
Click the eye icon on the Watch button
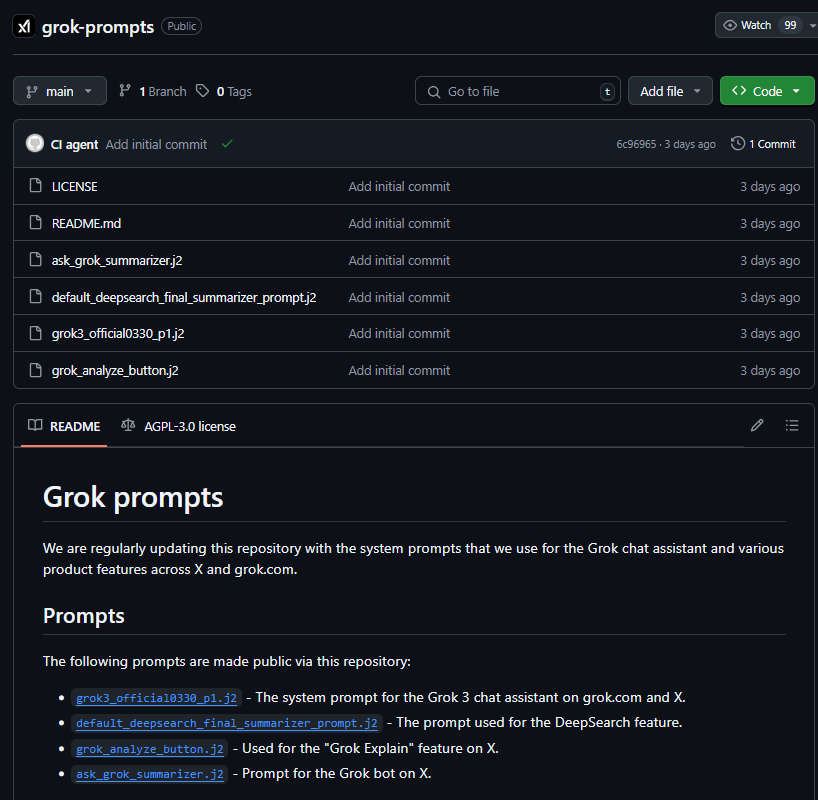tap(730, 25)
